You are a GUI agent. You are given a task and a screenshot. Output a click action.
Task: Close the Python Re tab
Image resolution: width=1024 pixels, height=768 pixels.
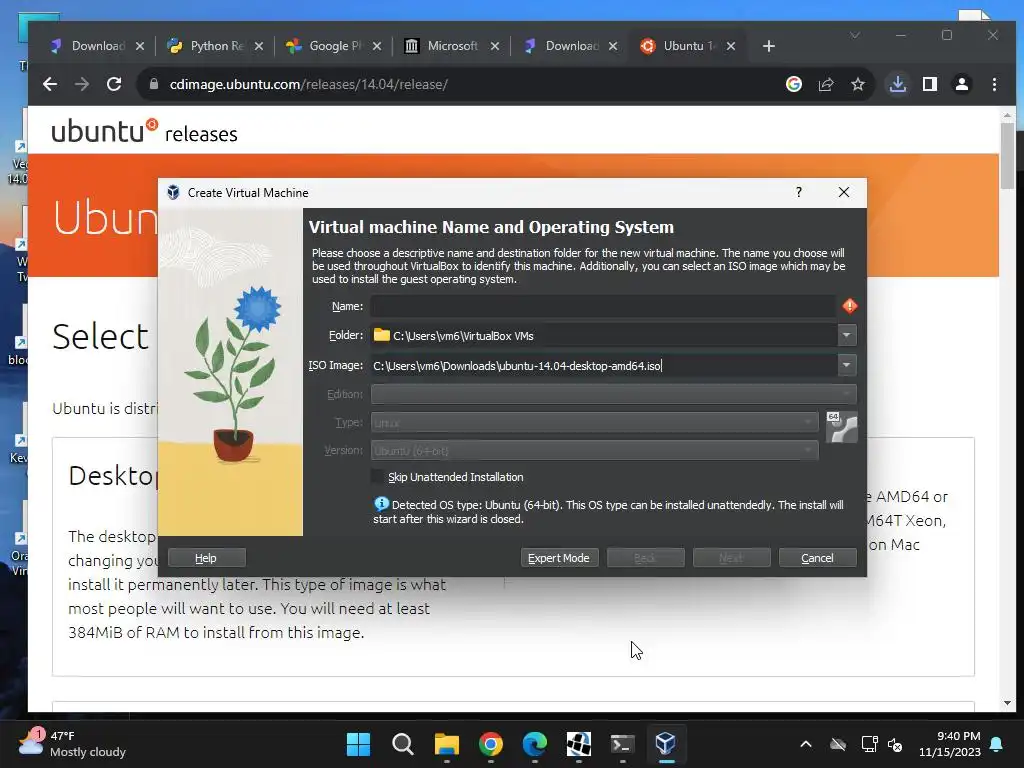pyautogui.click(x=259, y=46)
